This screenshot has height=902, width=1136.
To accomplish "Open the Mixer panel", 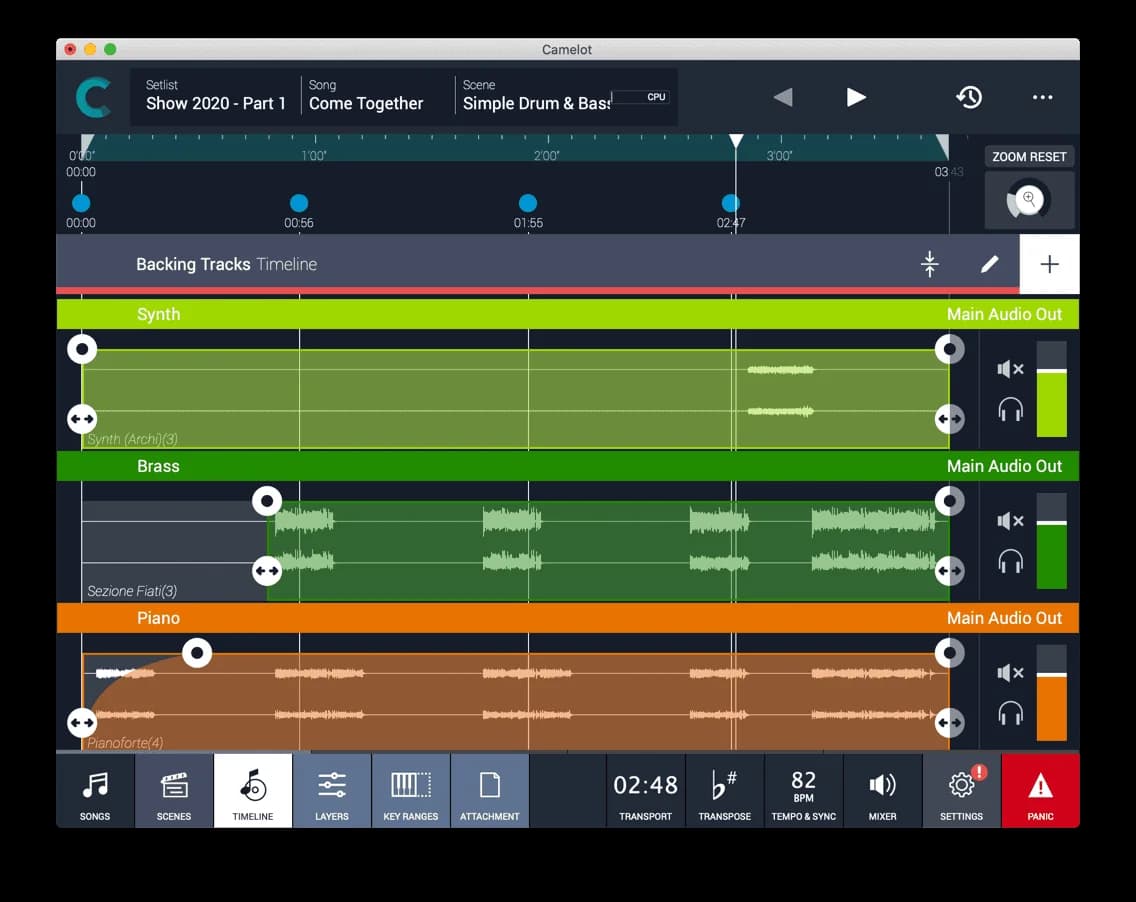I will [x=881, y=791].
